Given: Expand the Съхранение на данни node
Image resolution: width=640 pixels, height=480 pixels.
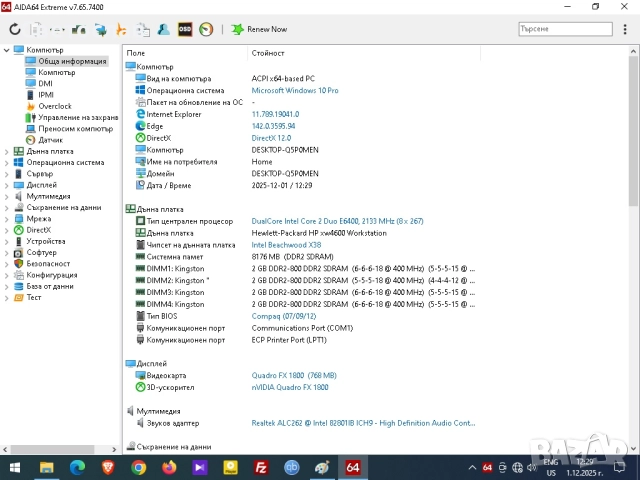Looking at the screenshot, I should tap(7, 208).
